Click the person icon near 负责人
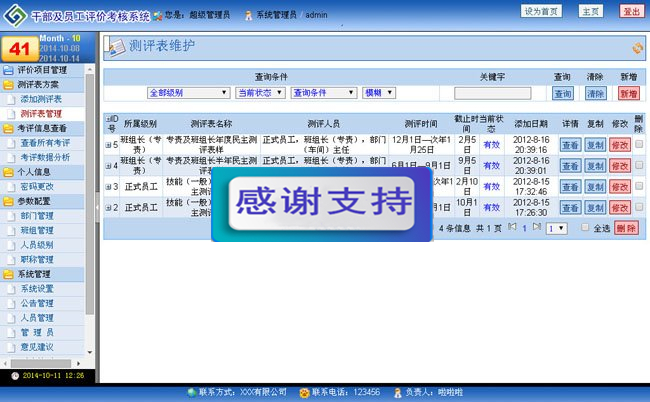650x402 pixels. pyautogui.click(x=398, y=392)
